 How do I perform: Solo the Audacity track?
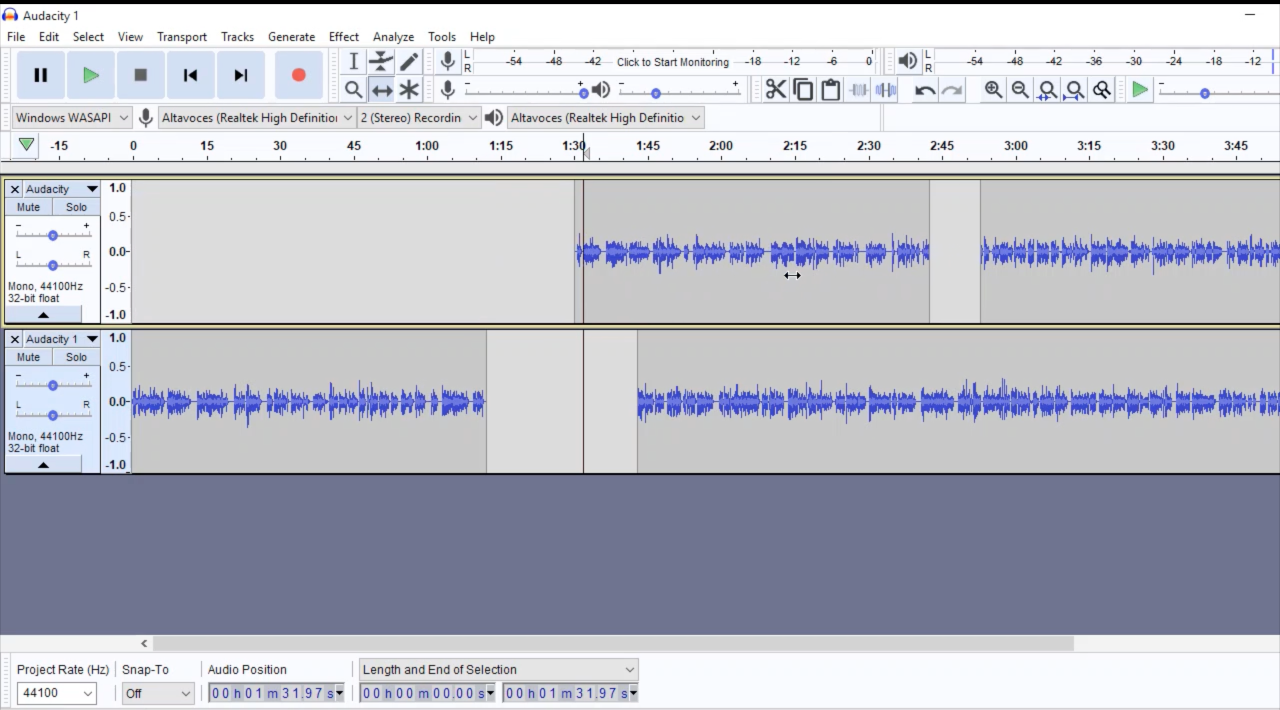(x=76, y=207)
